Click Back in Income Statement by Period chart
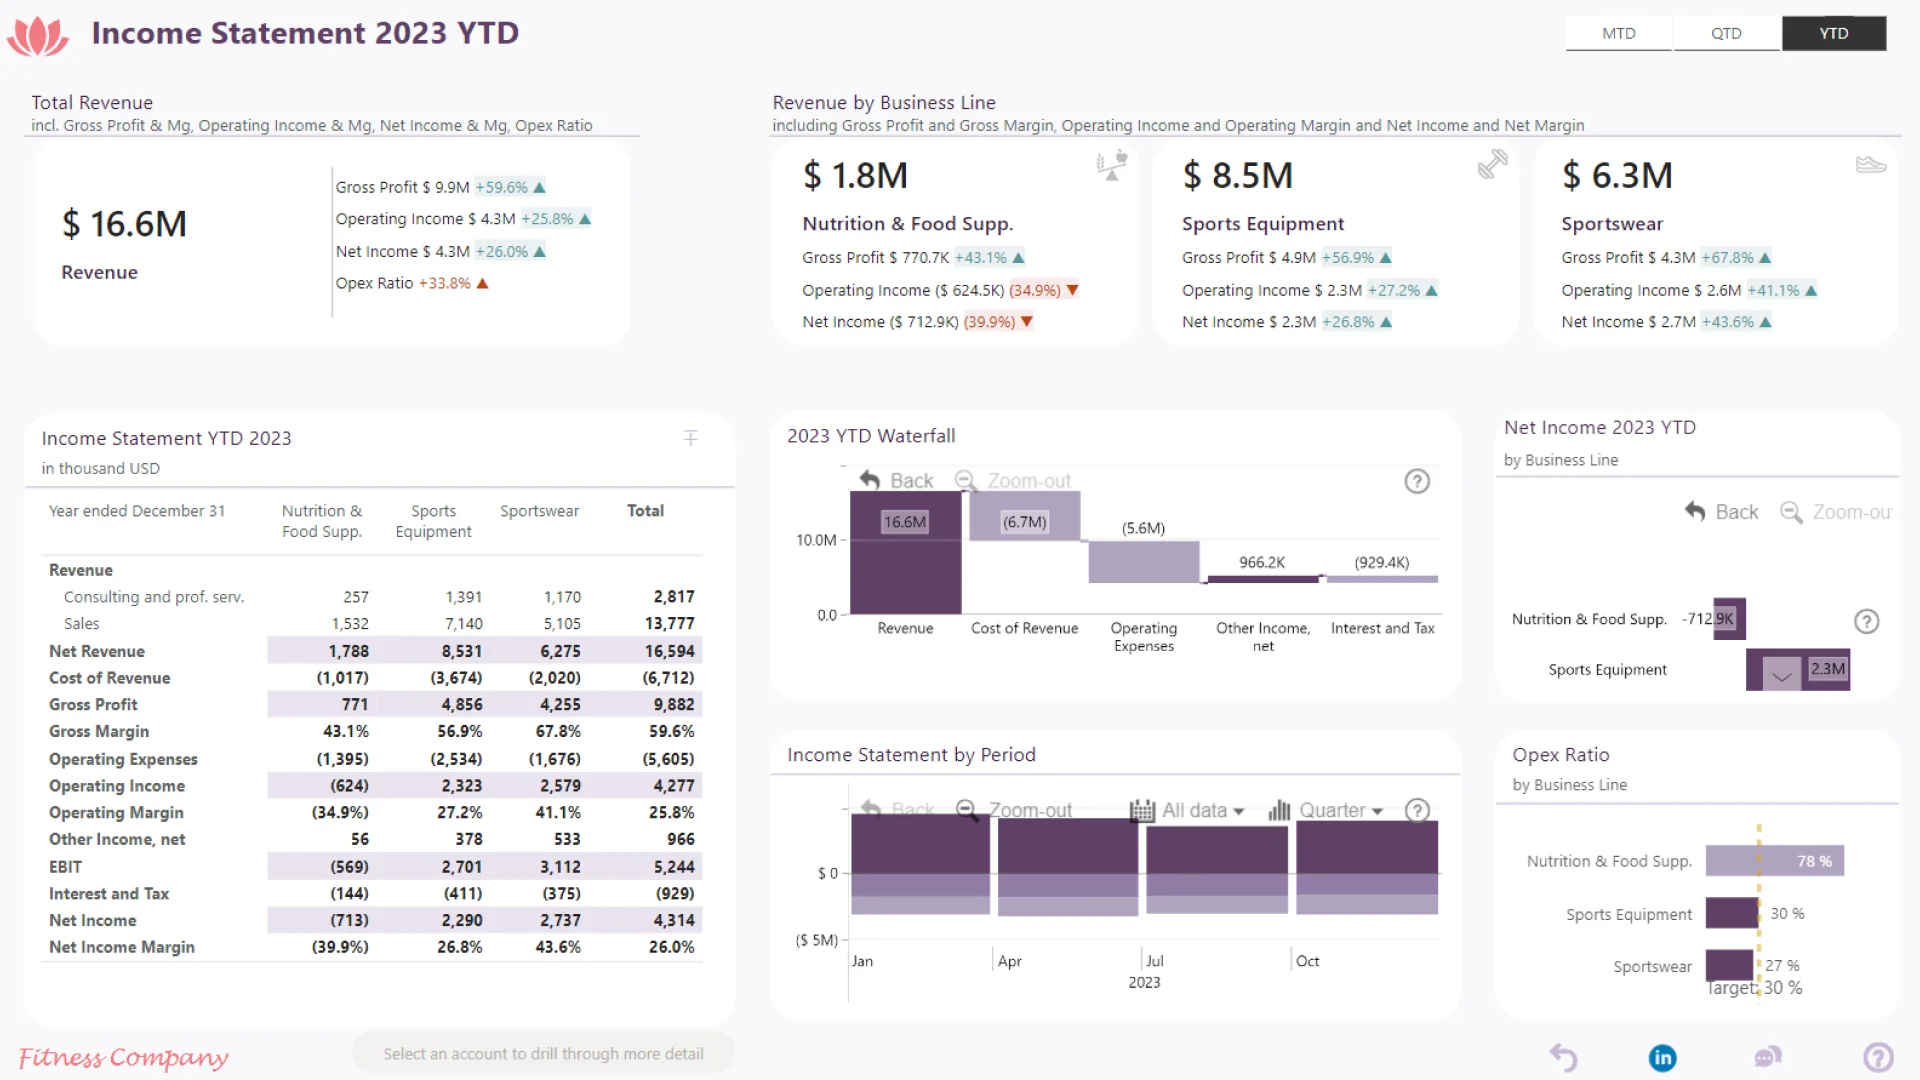Screen dimensions: 1920x1080 (897, 809)
